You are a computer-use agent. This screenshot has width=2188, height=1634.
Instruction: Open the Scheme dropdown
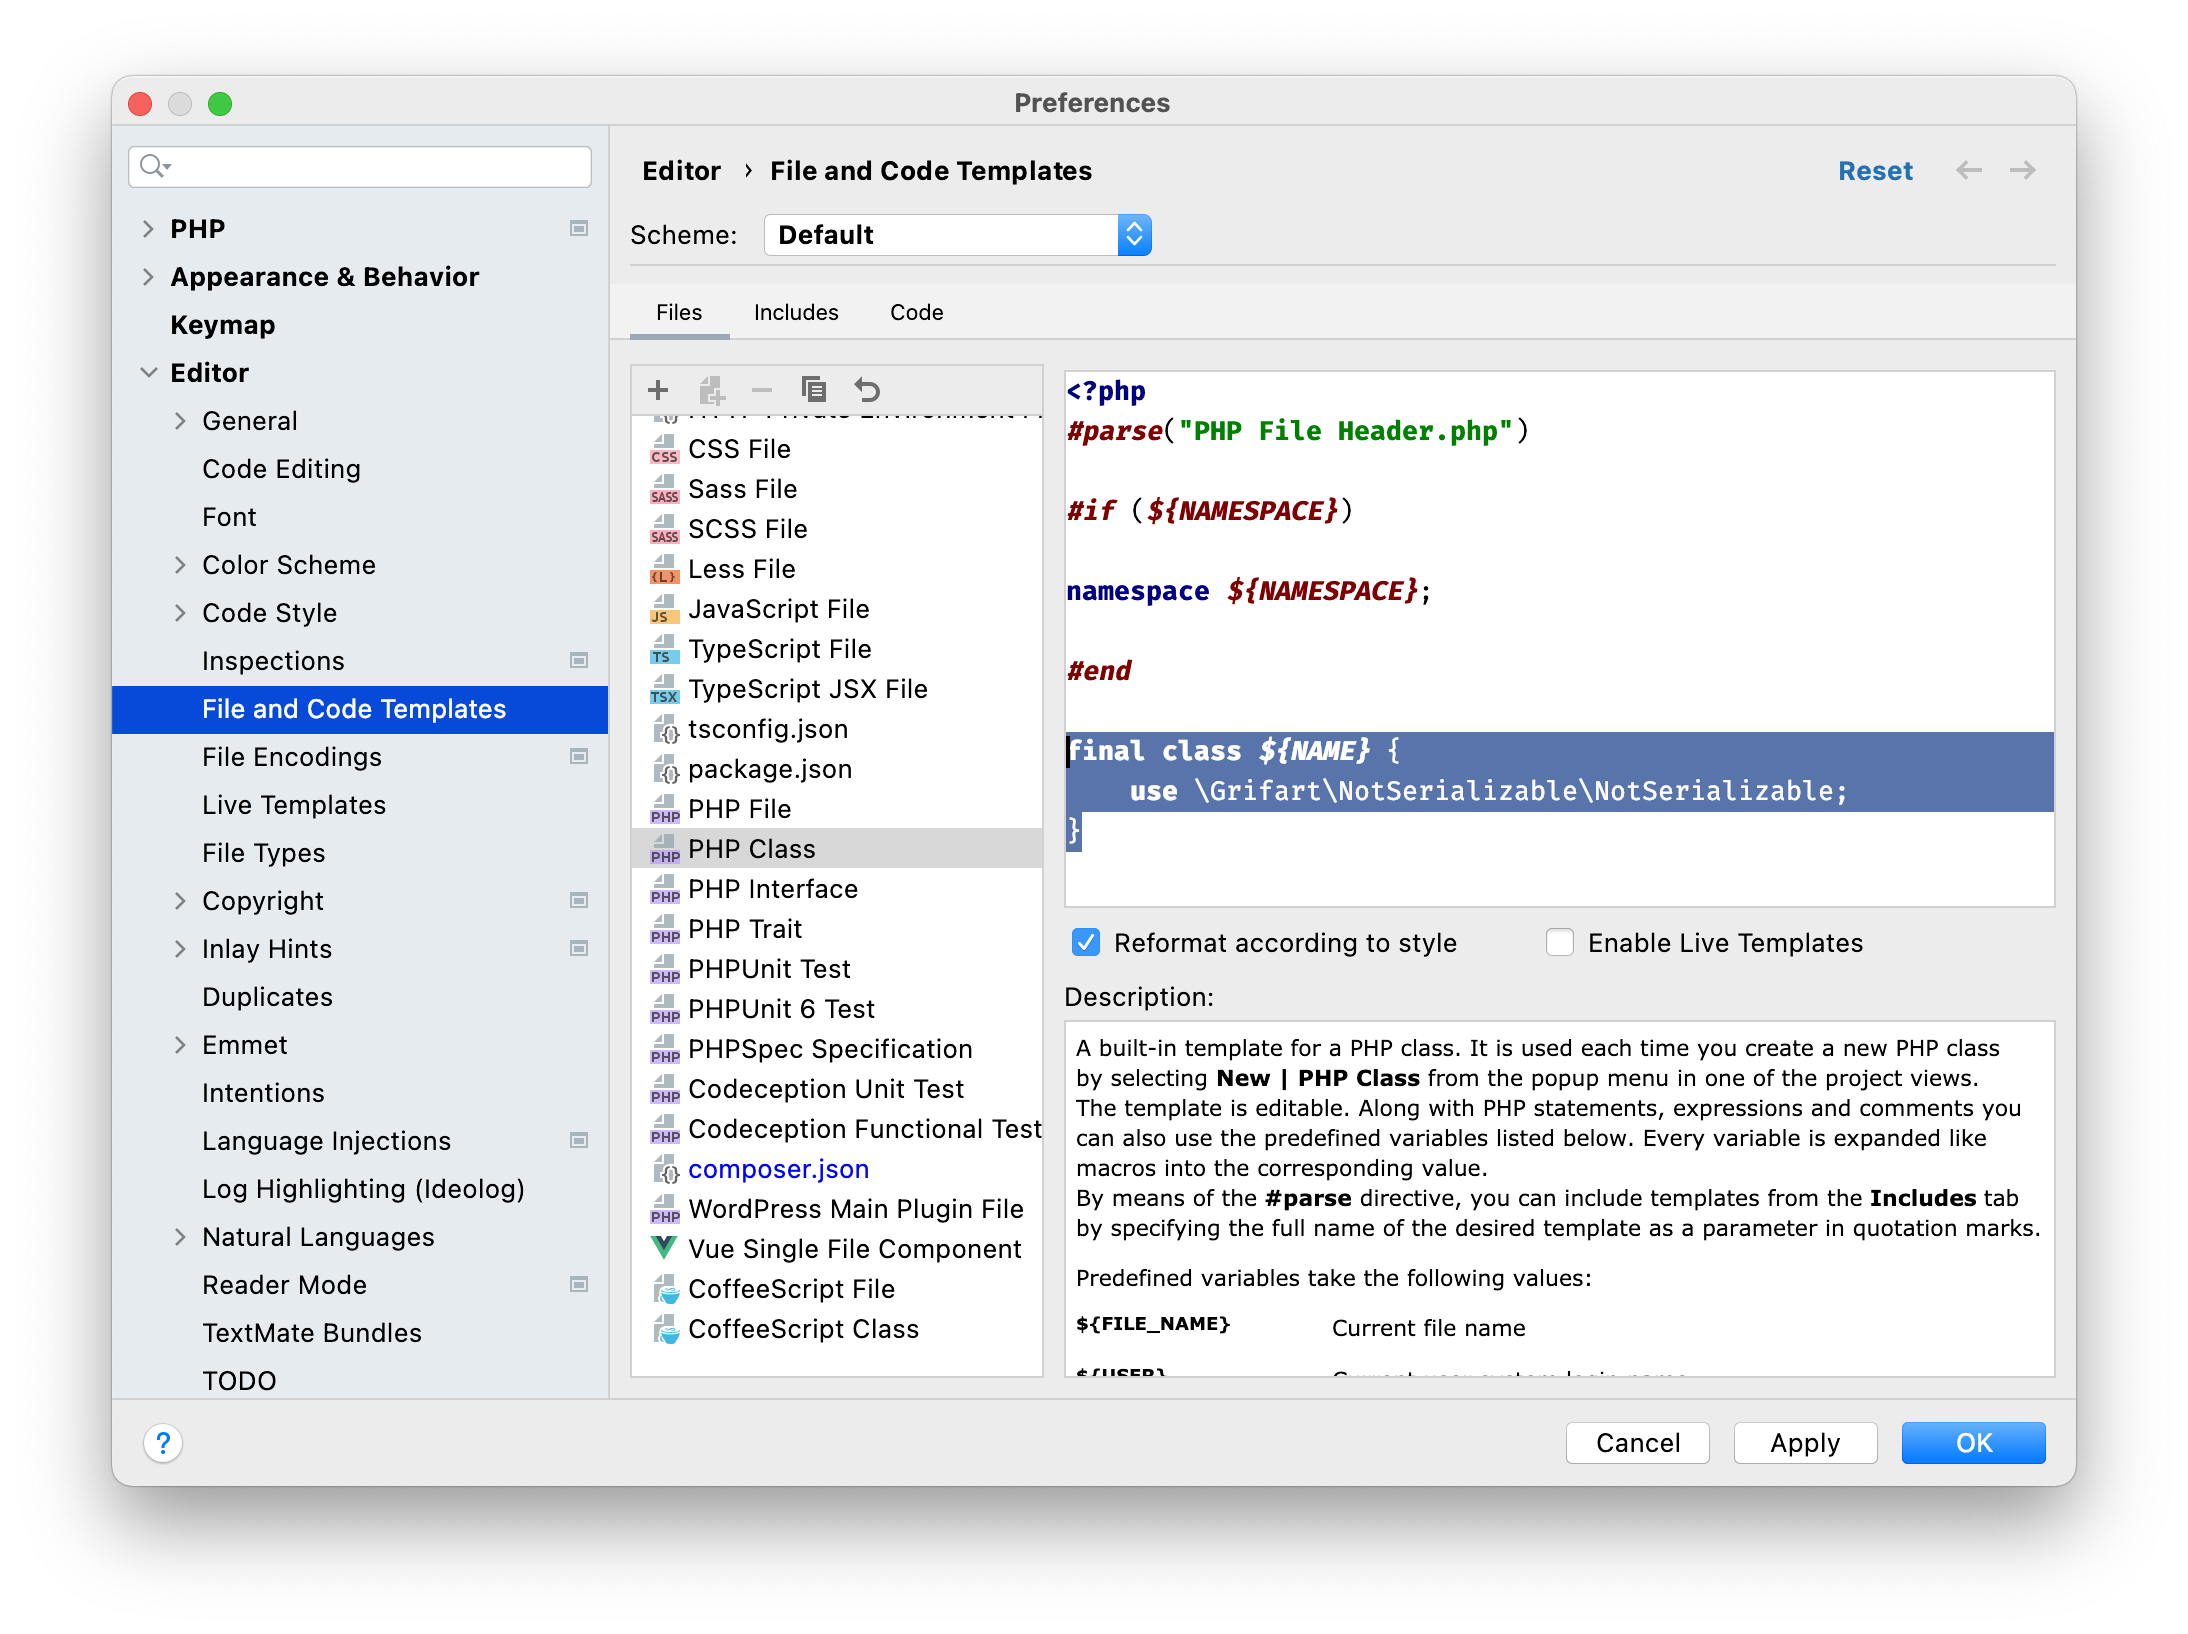957,235
